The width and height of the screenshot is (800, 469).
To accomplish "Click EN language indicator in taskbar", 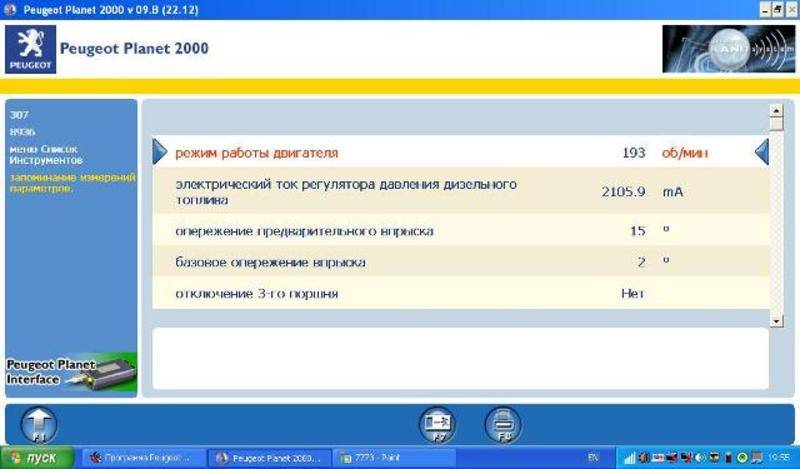I will click(594, 458).
